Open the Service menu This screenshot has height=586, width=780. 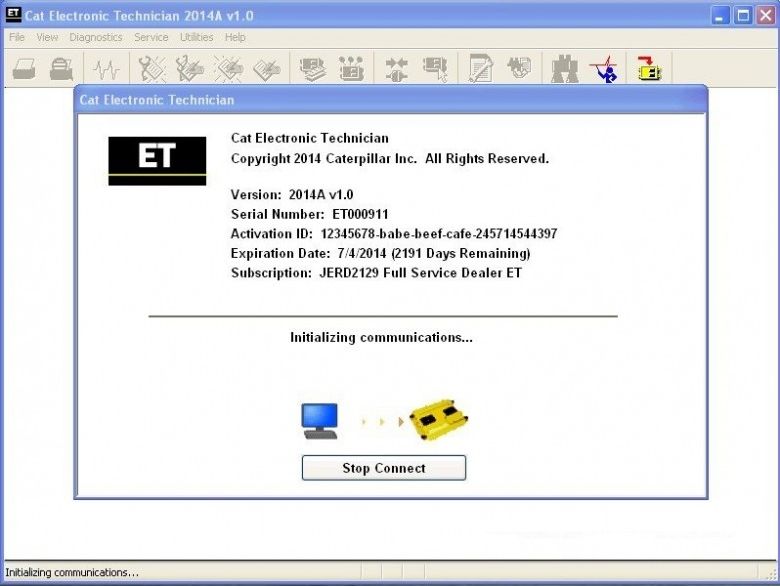tap(151, 37)
